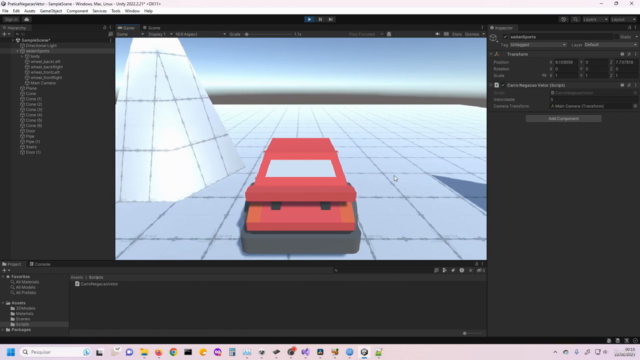Select Directional Light in Hierarchy

(41, 46)
